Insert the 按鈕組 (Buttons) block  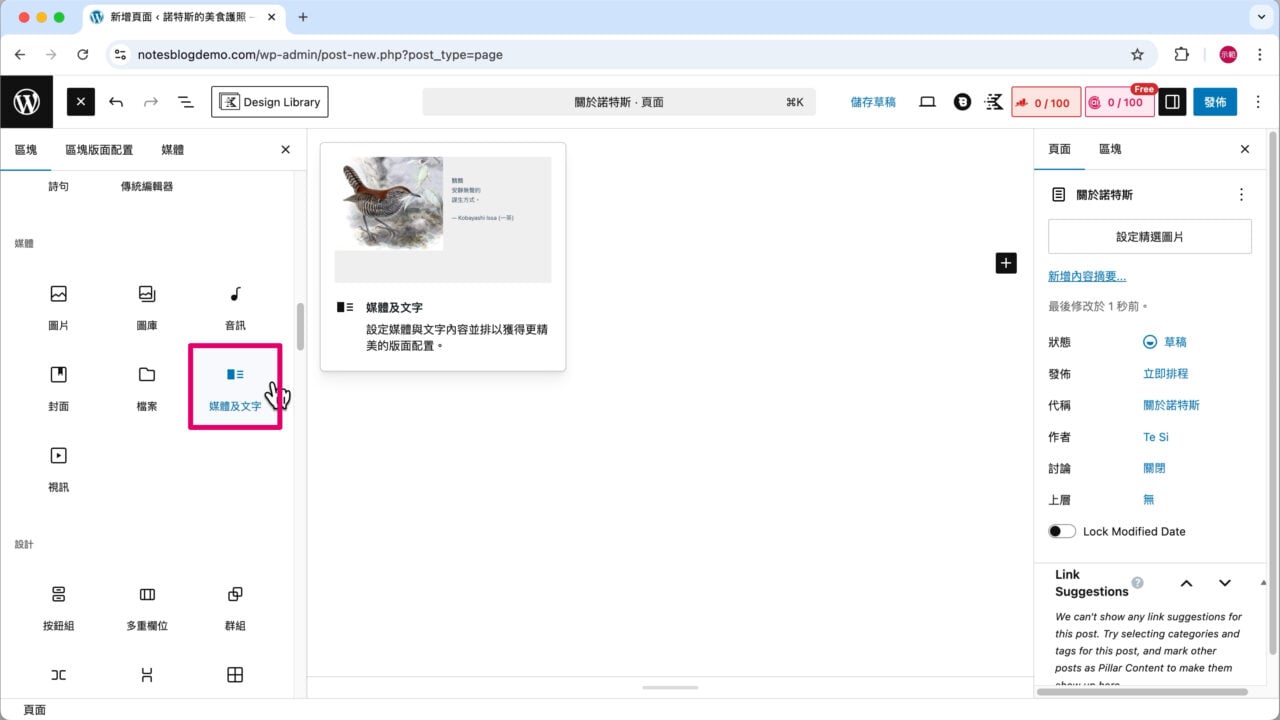click(x=58, y=606)
